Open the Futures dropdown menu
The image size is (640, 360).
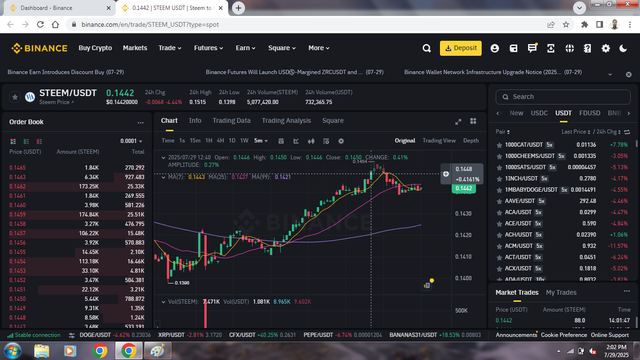pyautogui.click(x=208, y=48)
